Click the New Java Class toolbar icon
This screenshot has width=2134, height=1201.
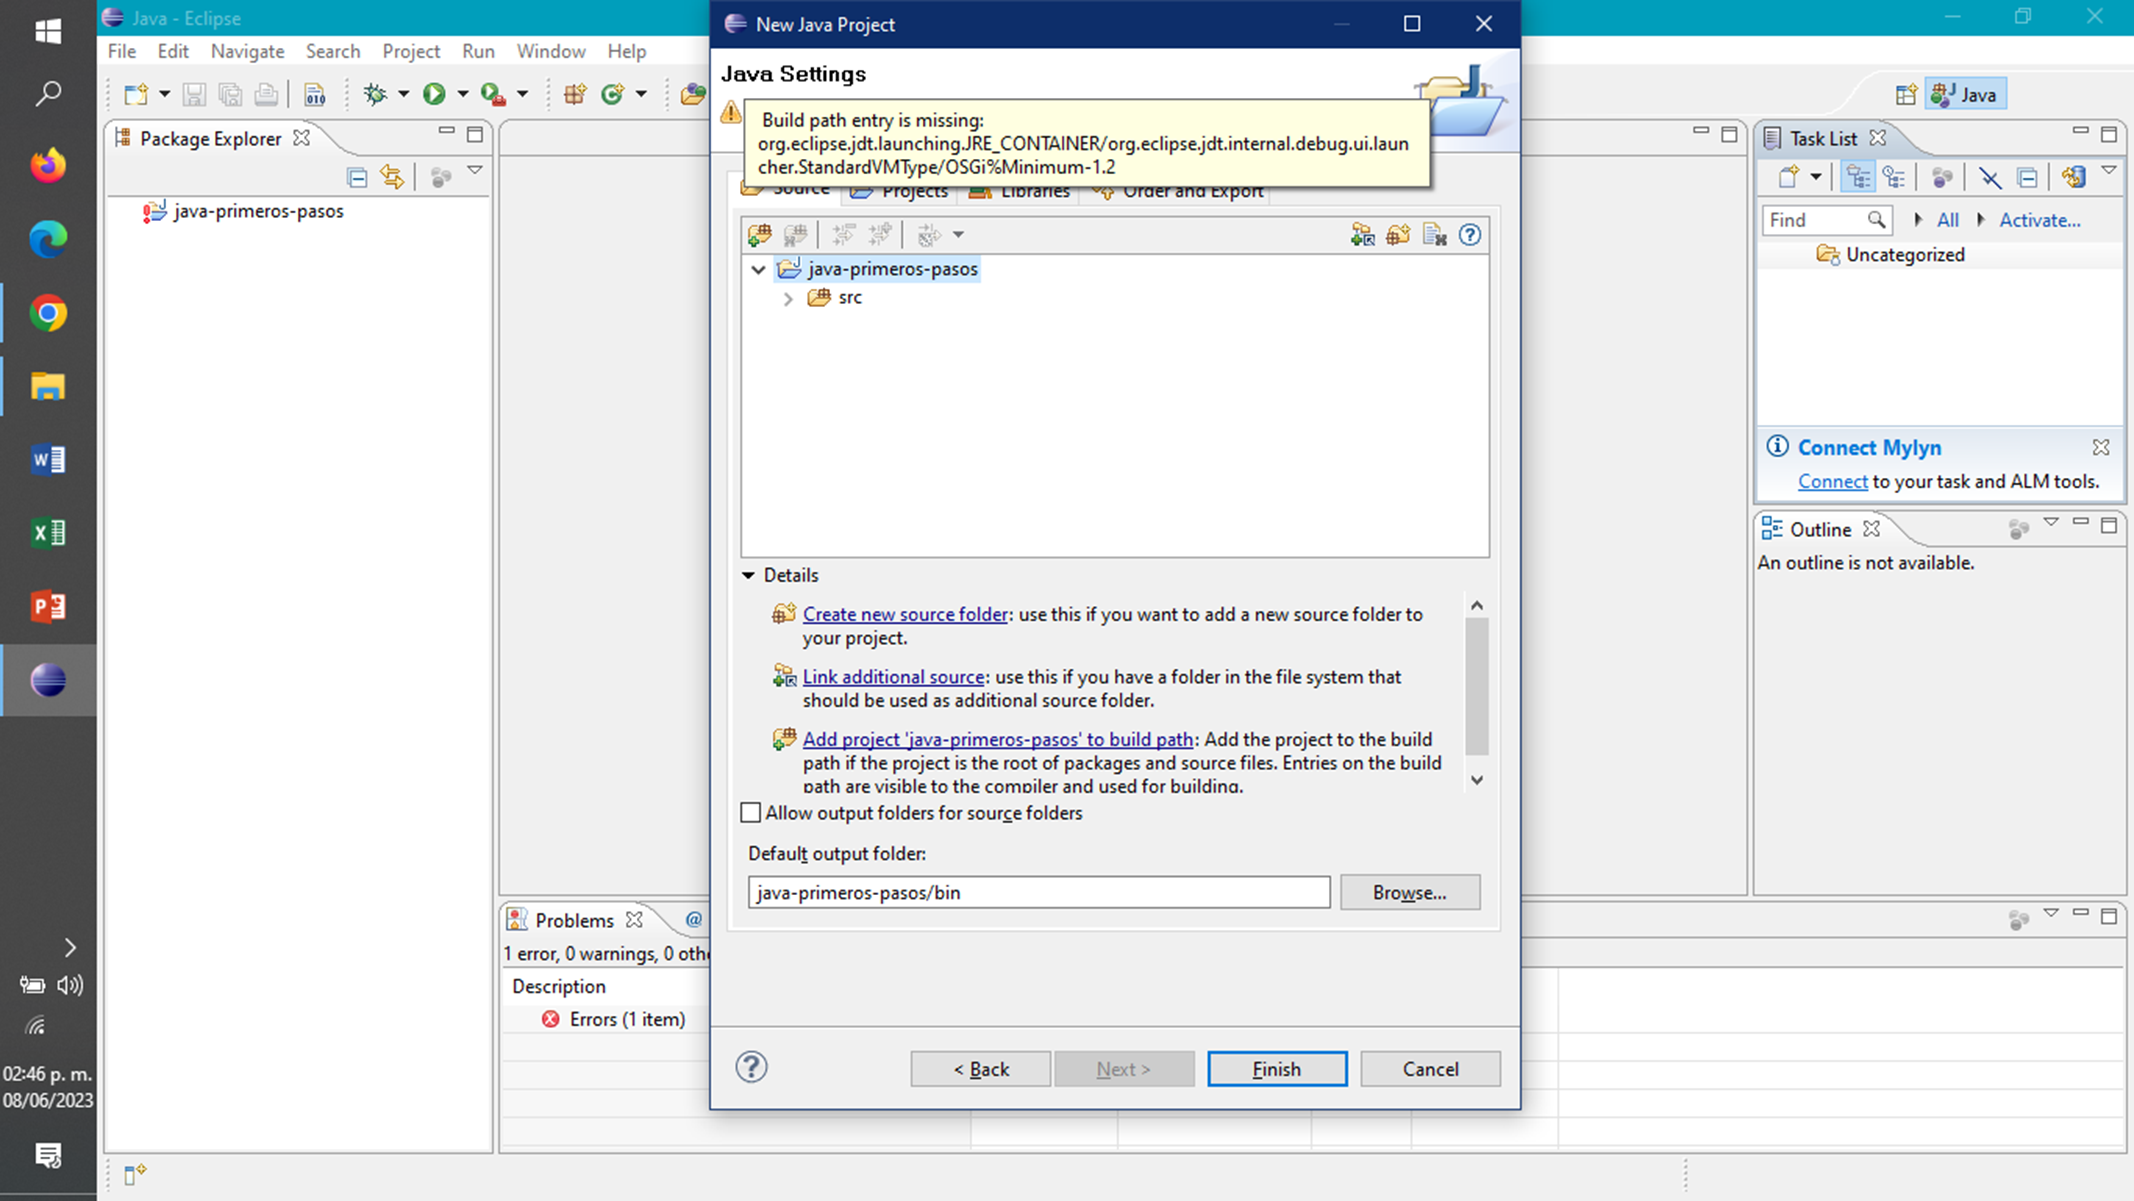pos(612,94)
